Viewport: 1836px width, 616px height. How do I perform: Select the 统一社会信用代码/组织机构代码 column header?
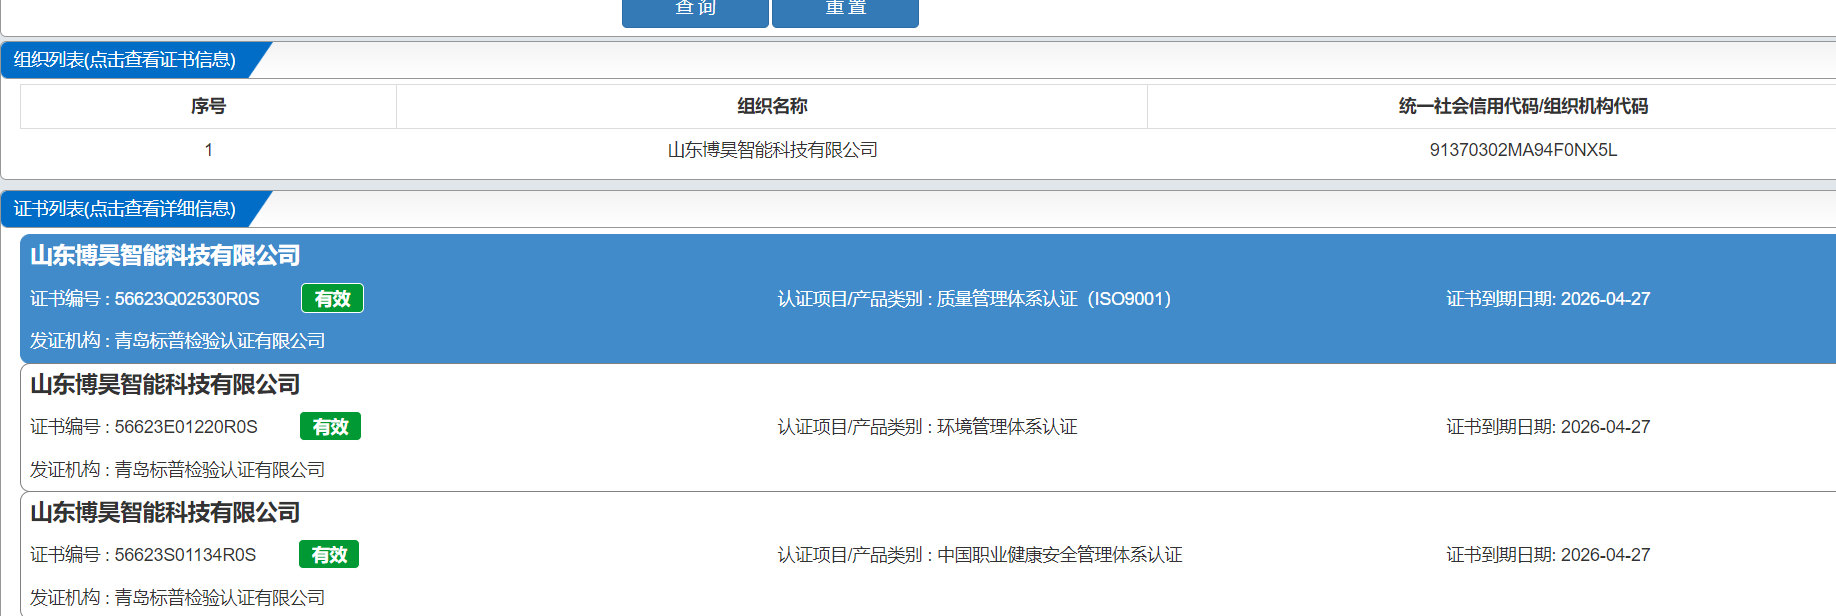1523,106
